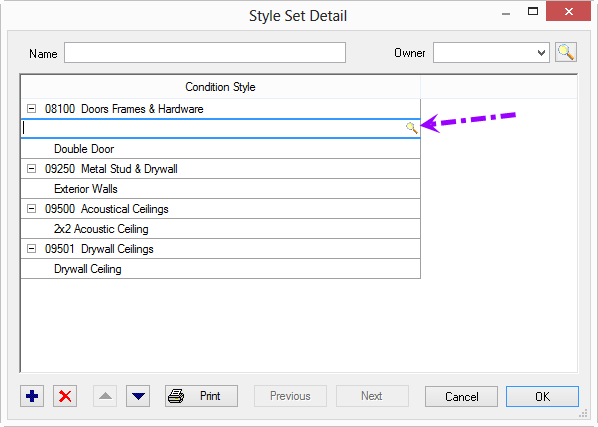The width and height of the screenshot is (598, 427).
Task: Collapse 09500 Acoustical Ceilings group
Action: pos(31,209)
